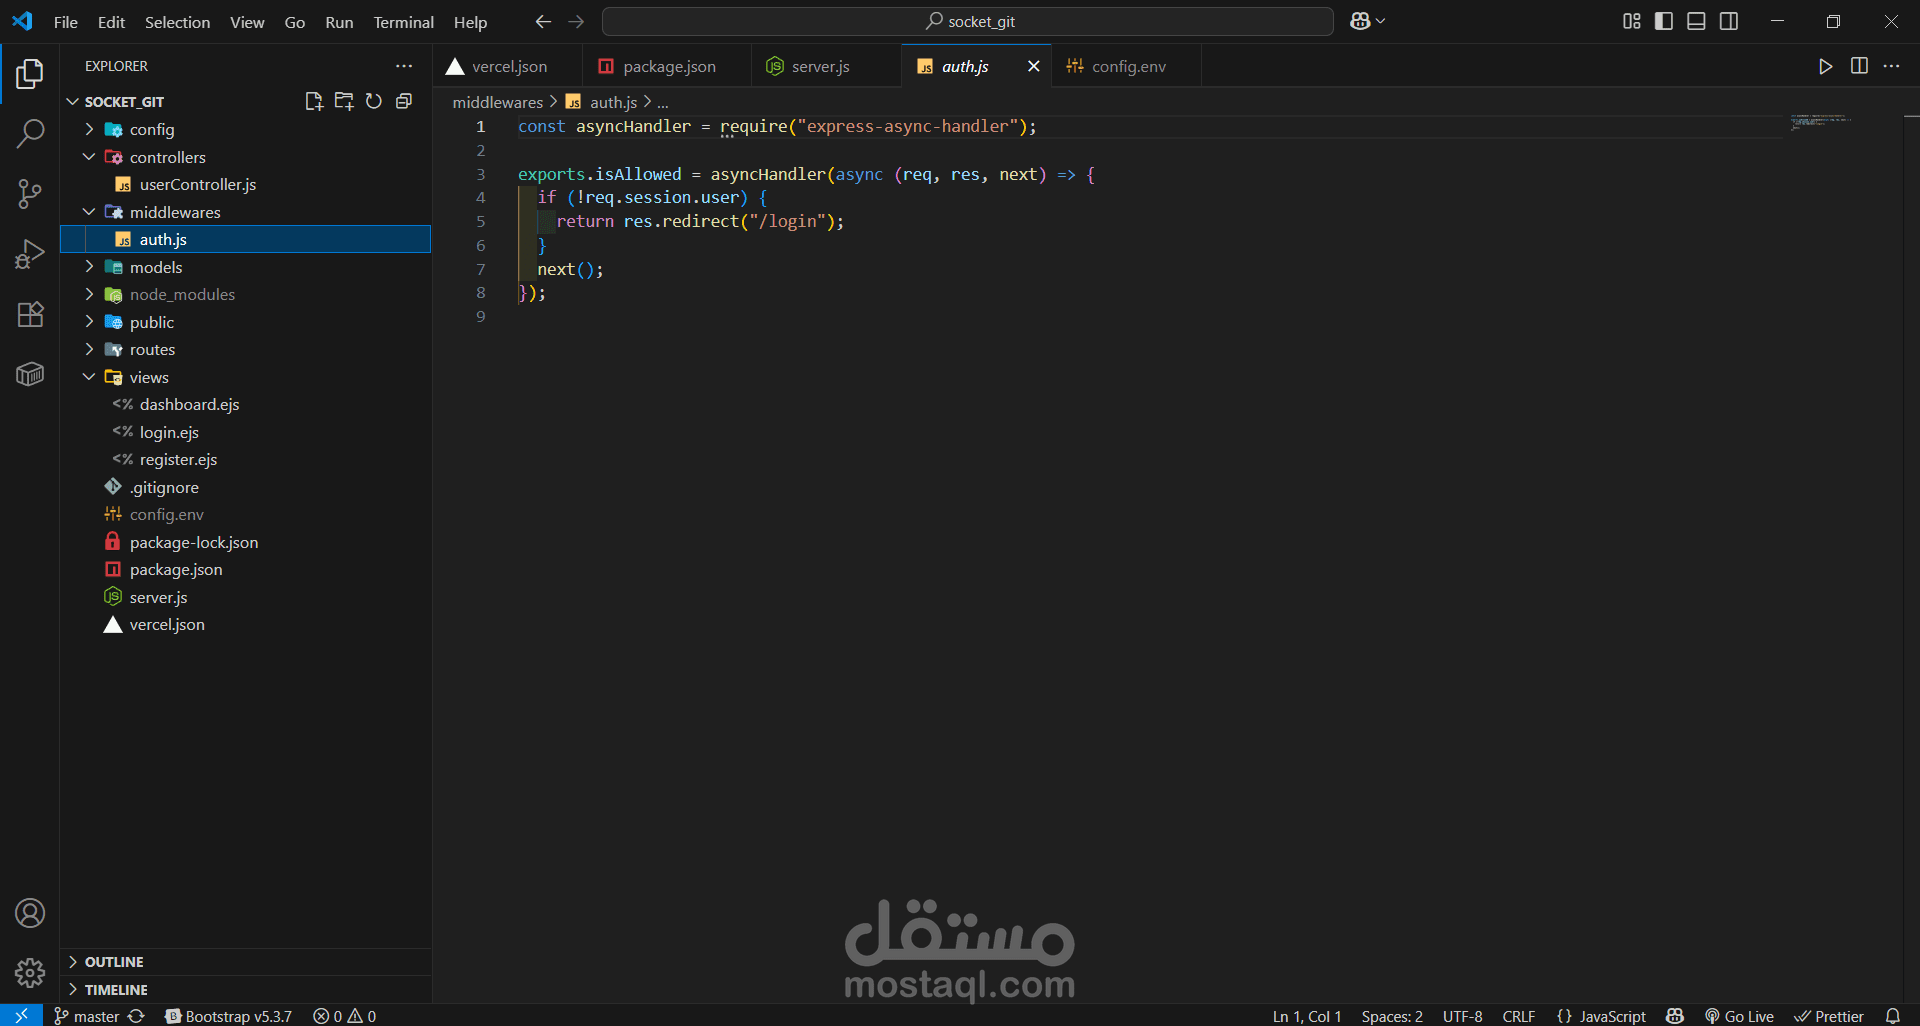The image size is (1920, 1026).
Task: Open .gitignore file
Action: click(245, 487)
